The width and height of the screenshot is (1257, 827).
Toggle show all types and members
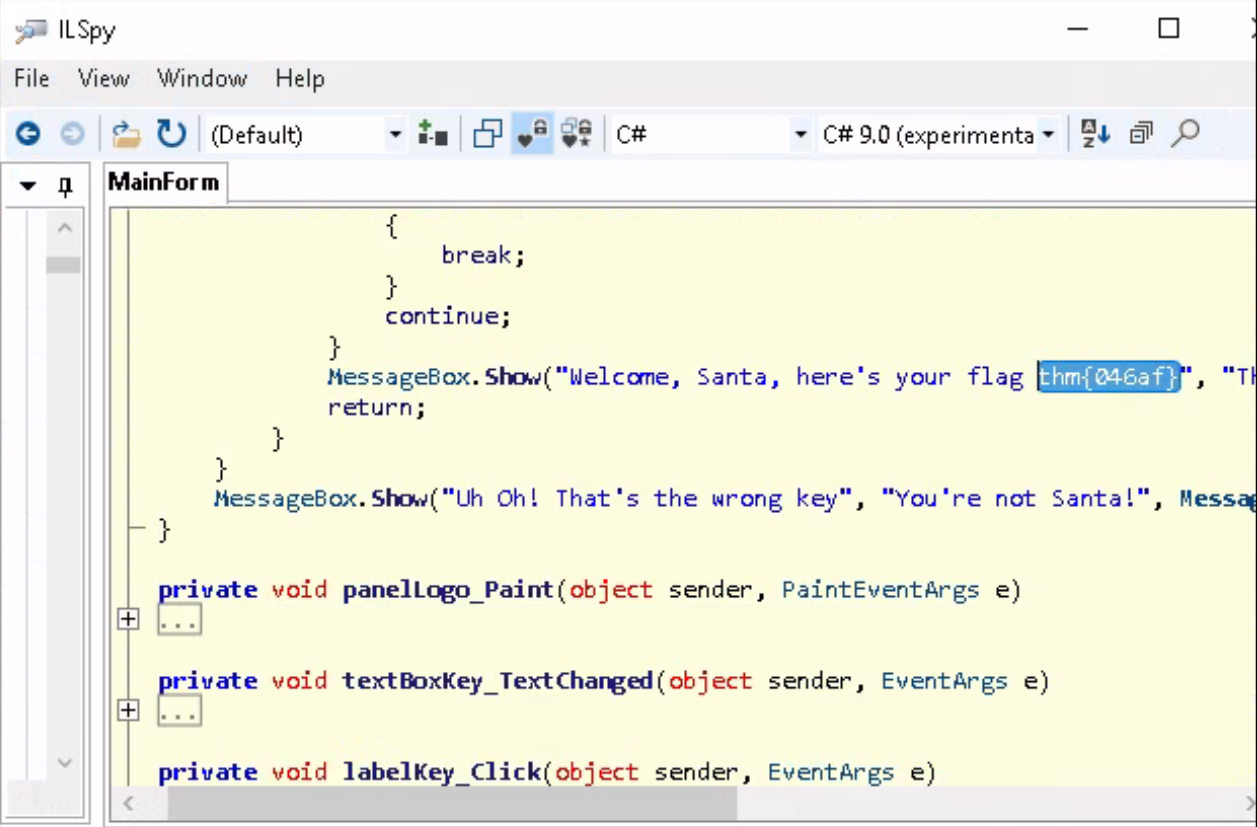click(577, 134)
